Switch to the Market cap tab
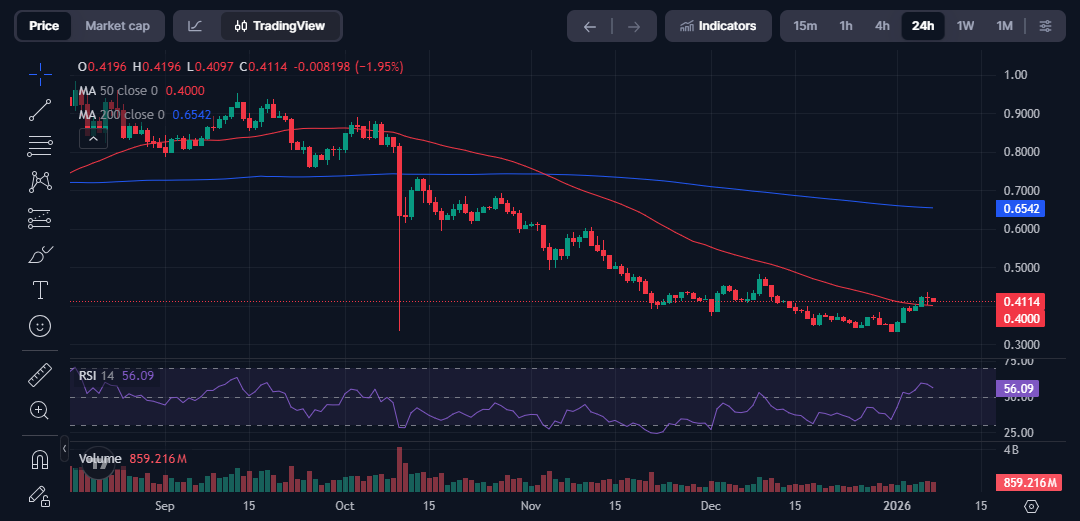1080x521 pixels. tap(117, 26)
